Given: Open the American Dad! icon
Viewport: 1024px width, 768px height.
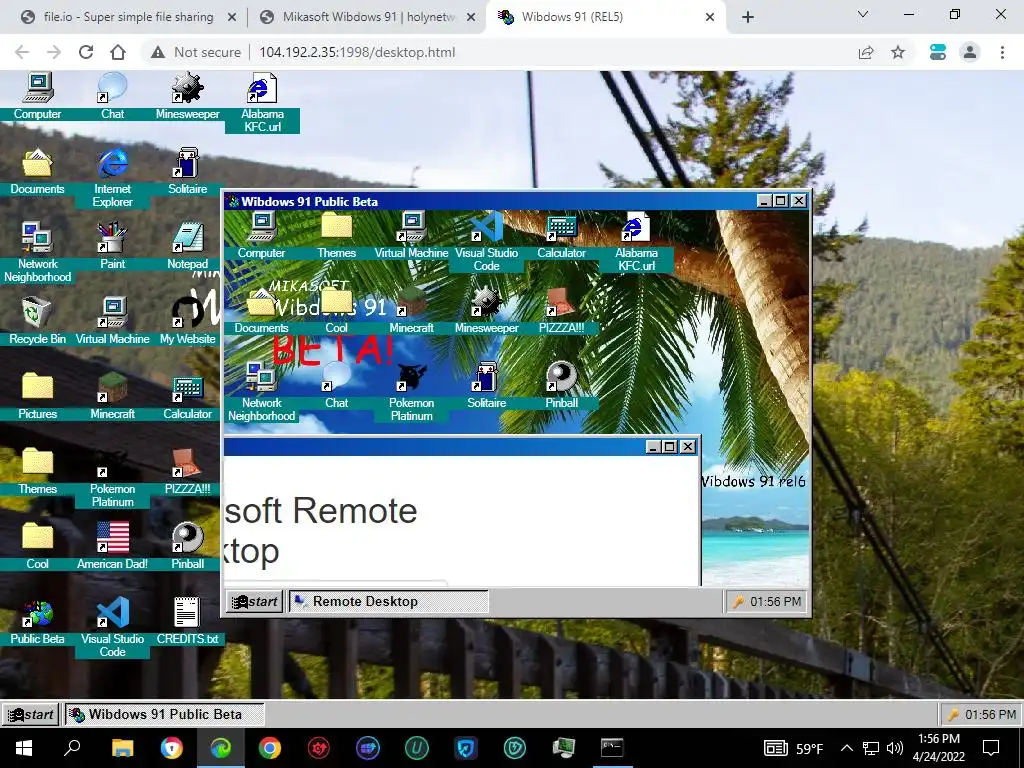Looking at the screenshot, I should tap(112, 547).
